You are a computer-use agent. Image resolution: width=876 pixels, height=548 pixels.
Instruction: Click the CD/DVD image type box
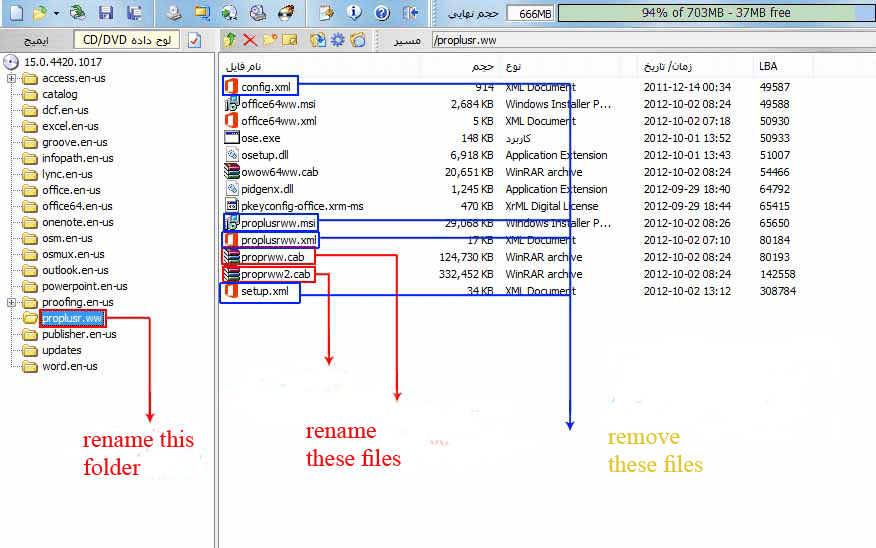[x=127, y=40]
